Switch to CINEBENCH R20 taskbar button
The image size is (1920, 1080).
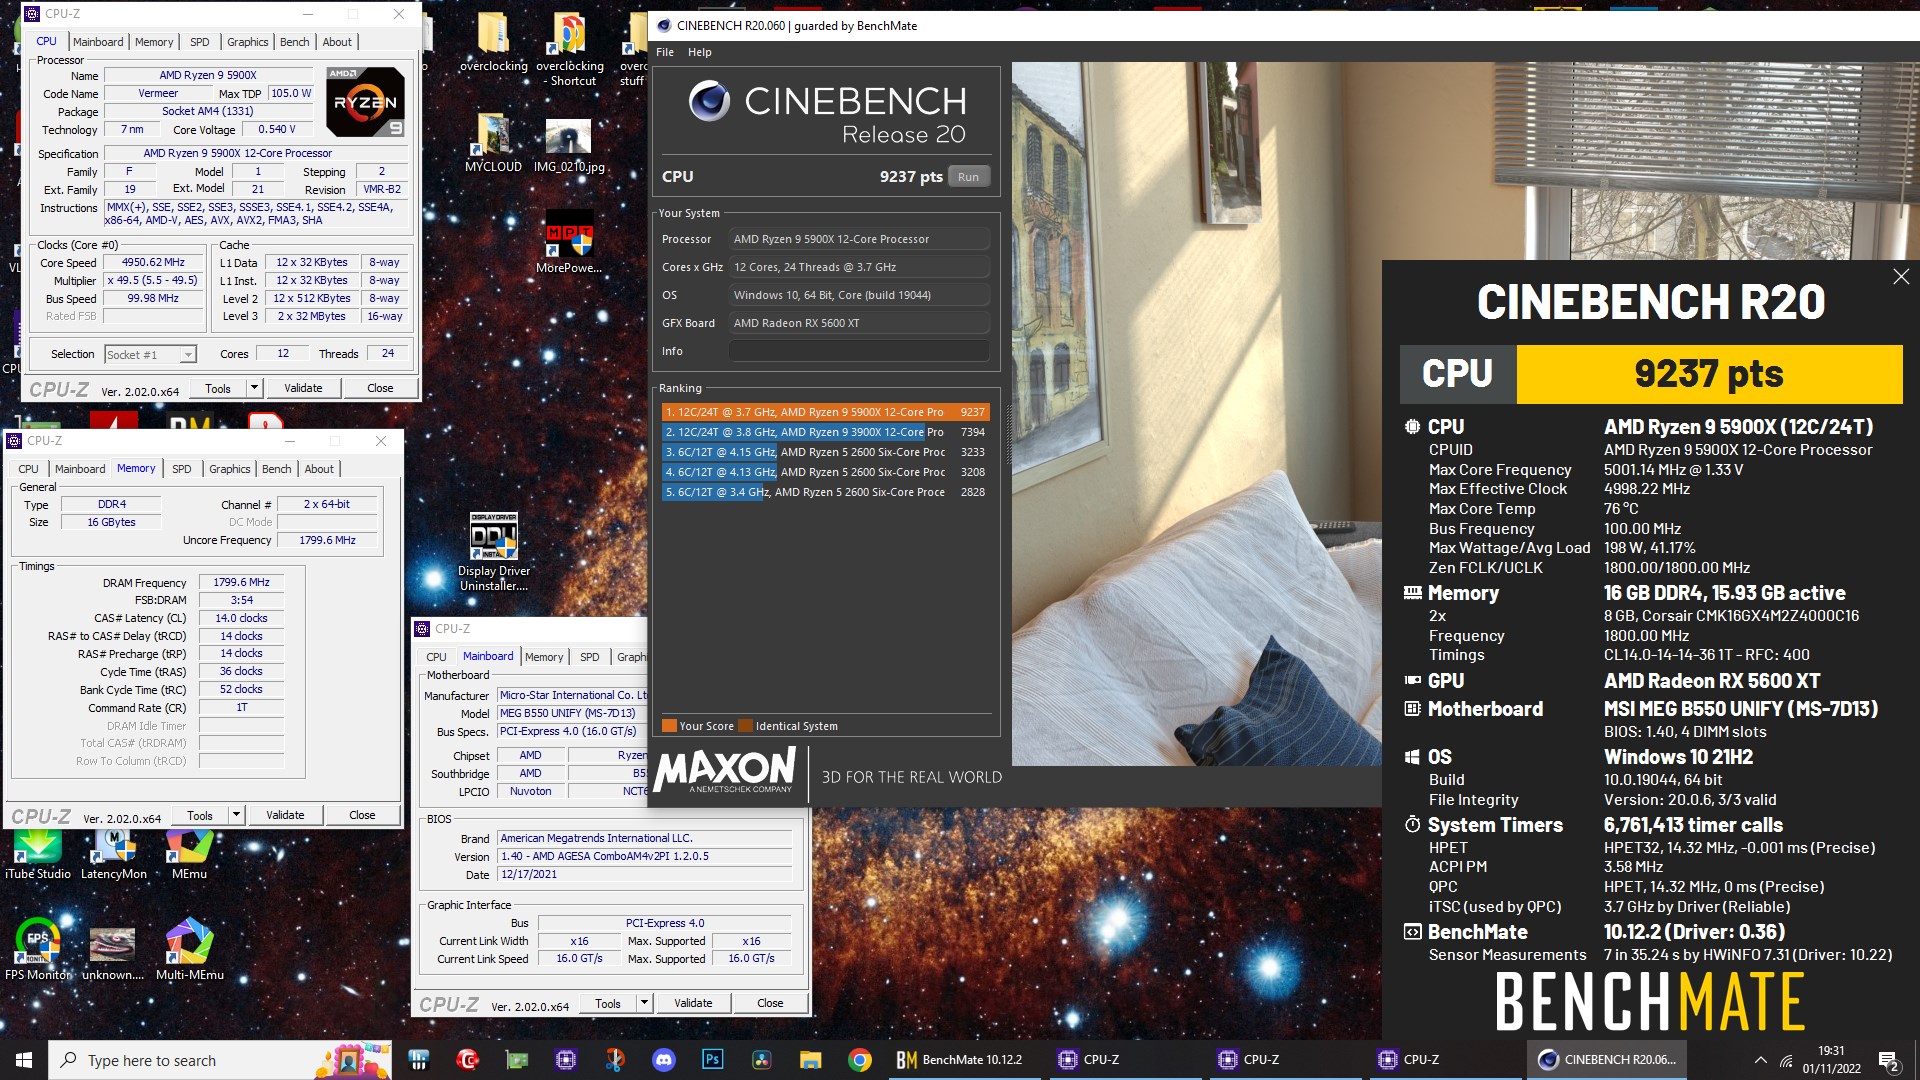(x=1606, y=1060)
